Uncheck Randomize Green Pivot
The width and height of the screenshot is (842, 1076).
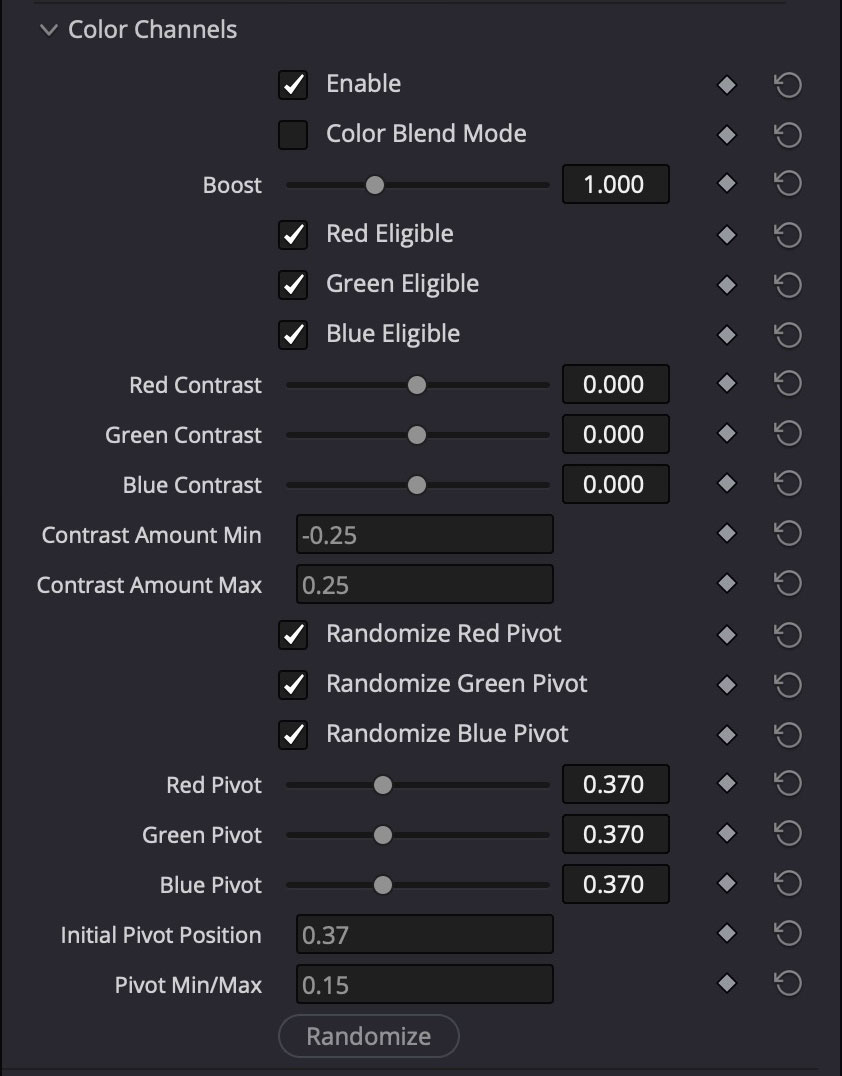click(293, 684)
